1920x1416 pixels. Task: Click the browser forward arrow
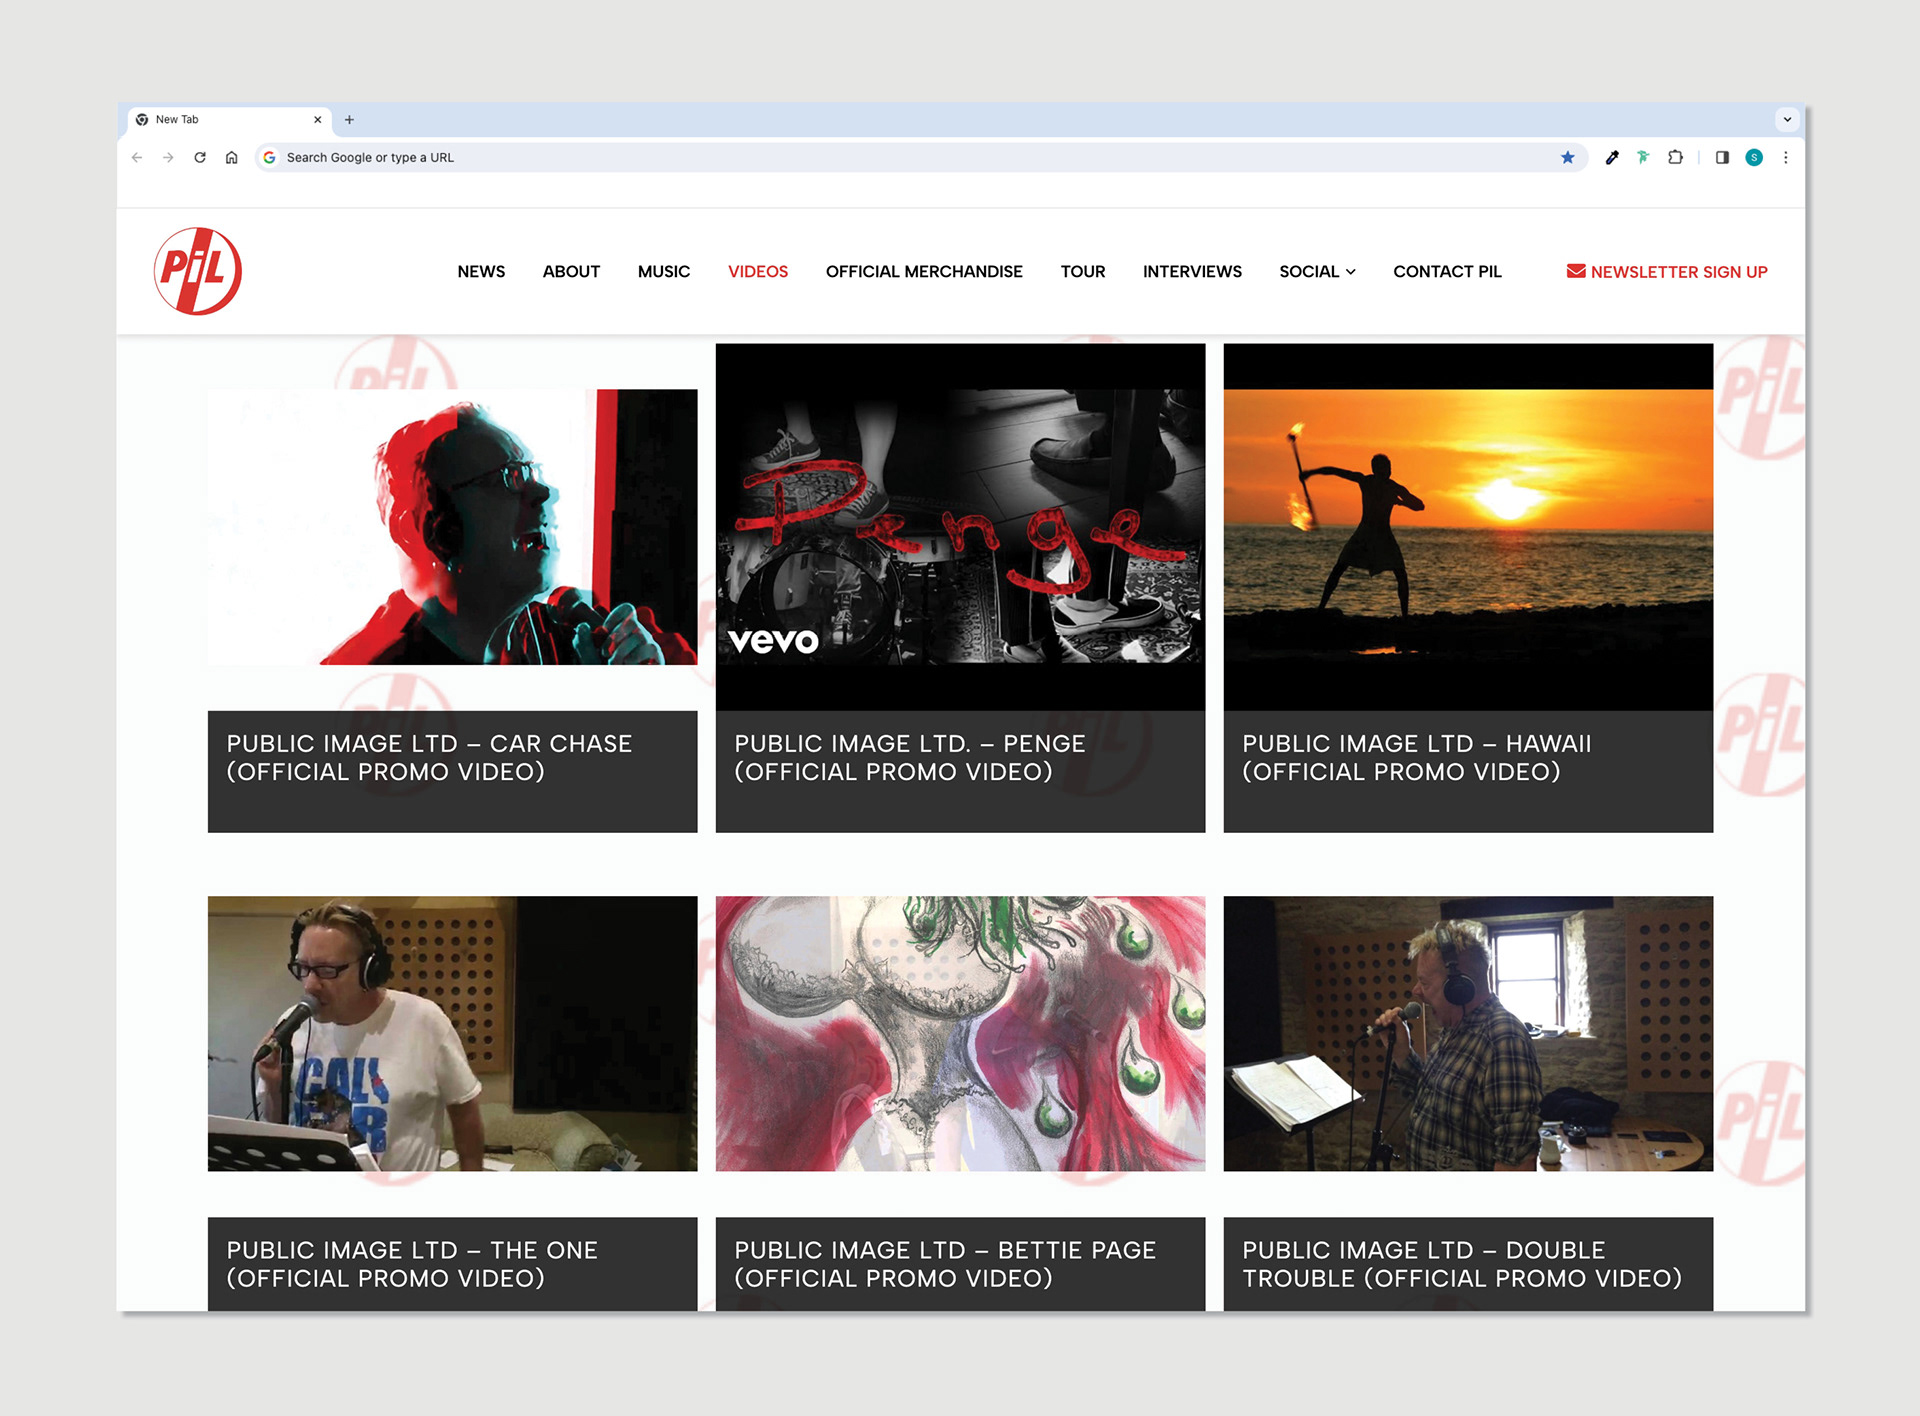point(168,158)
